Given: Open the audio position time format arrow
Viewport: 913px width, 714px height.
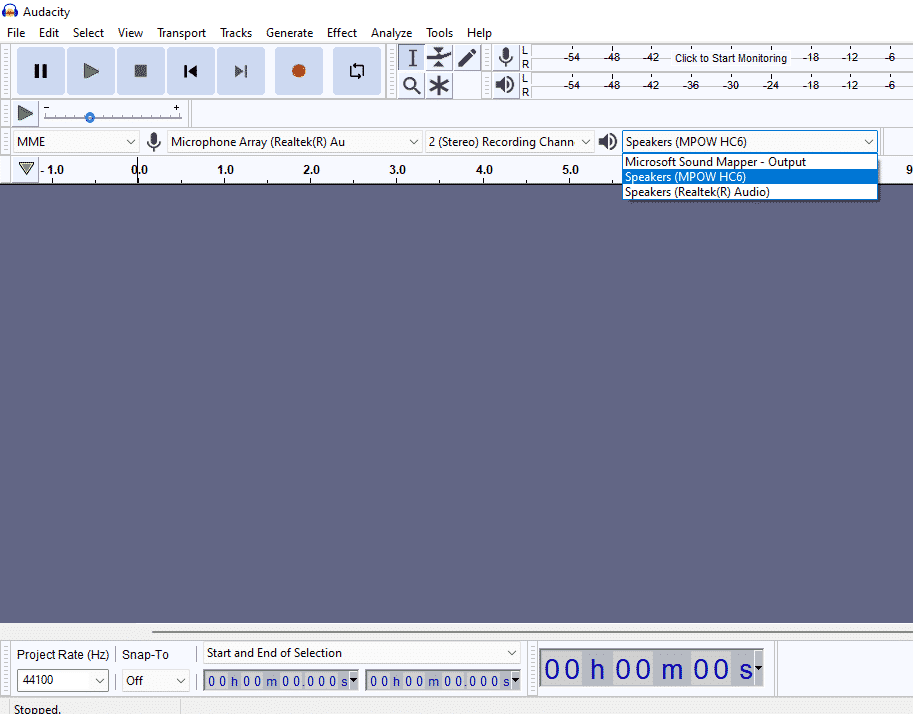Looking at the screenshot, I should coord(758,669).
